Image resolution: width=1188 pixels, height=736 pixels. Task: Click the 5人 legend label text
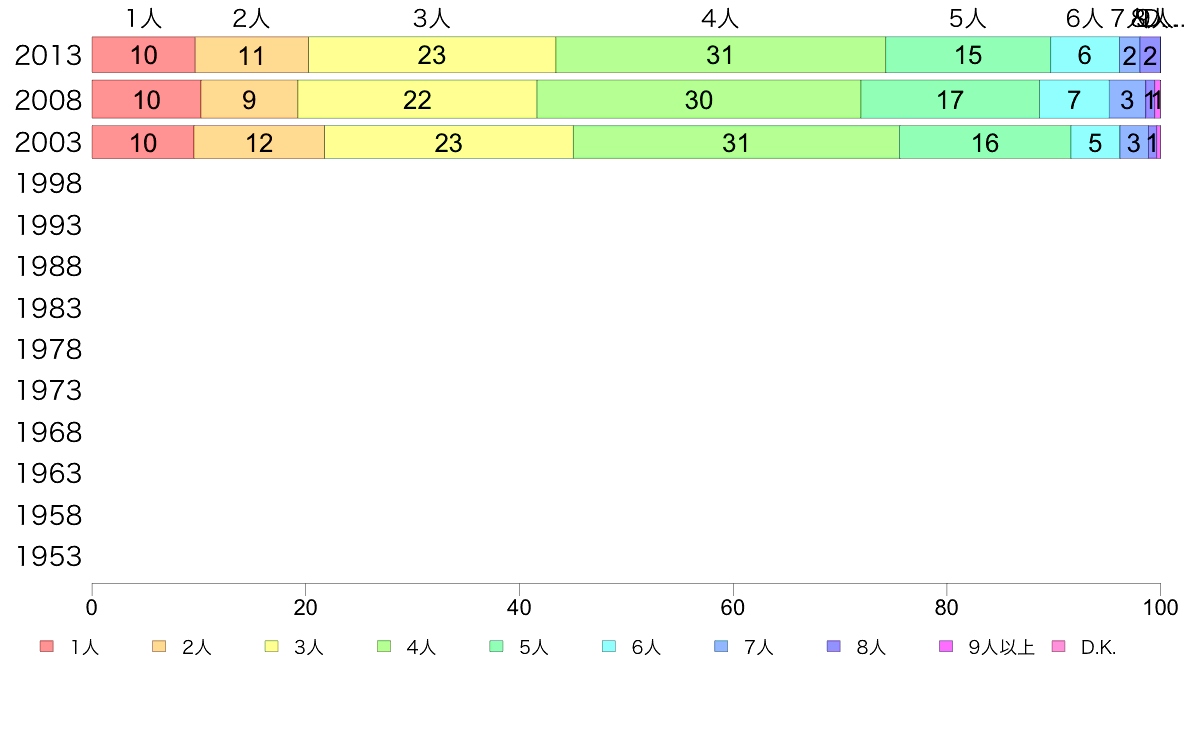point(533,647)
